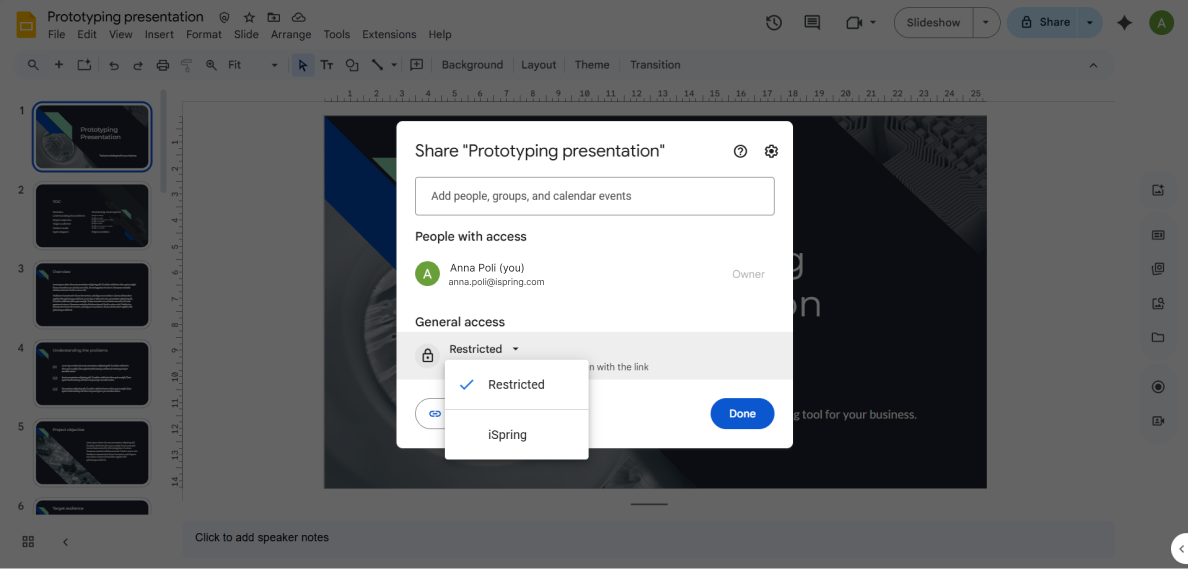Click the Share button in header
Image resolution: width=1188 pixels, height=569 pixels.
click(x=1044, y=23)
